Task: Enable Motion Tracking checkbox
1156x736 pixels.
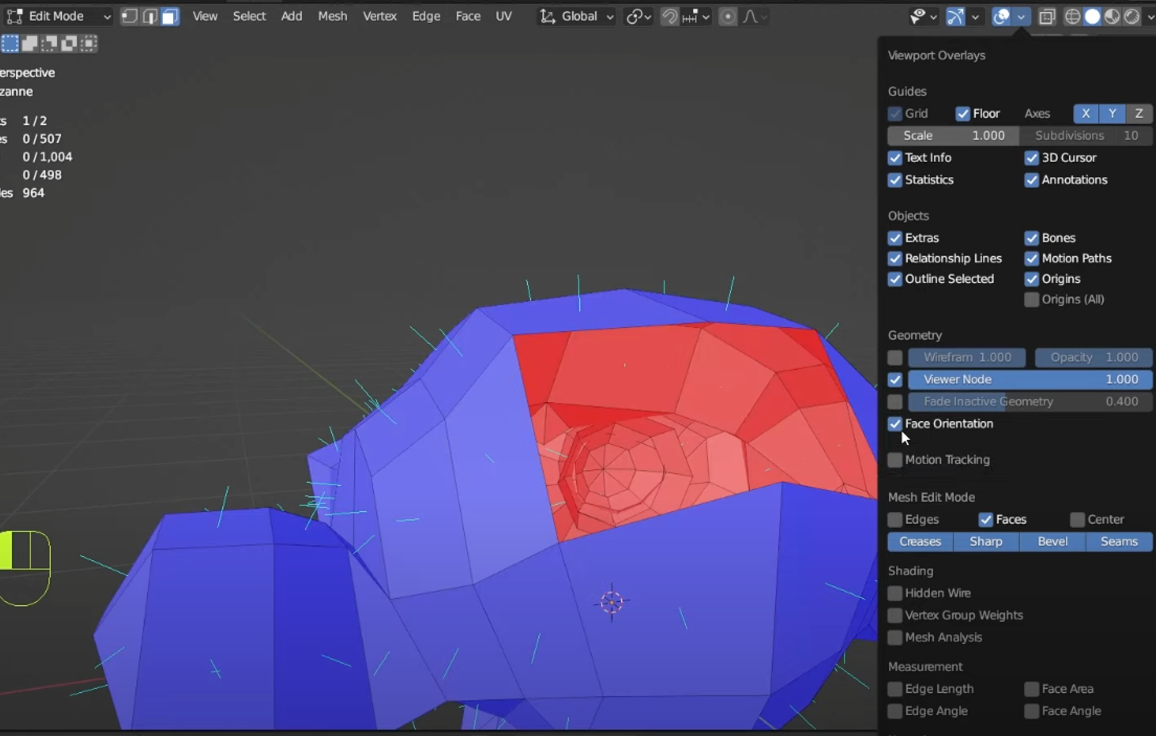Action: (x=895, y=460)
